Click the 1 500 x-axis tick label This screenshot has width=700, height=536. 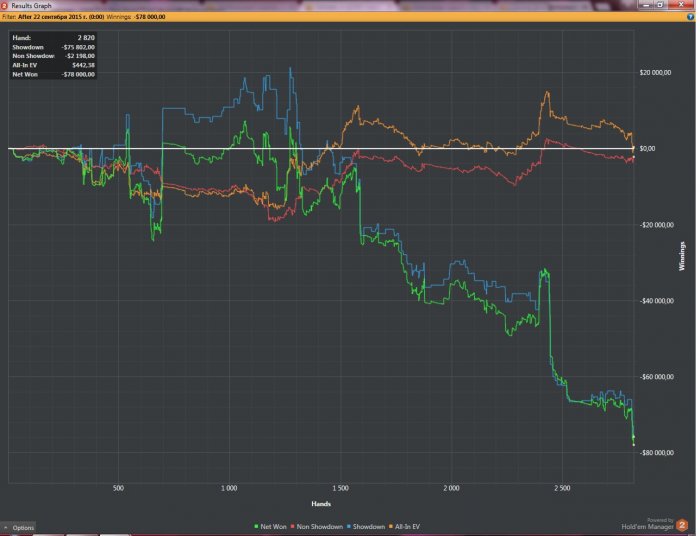(340, 489)
